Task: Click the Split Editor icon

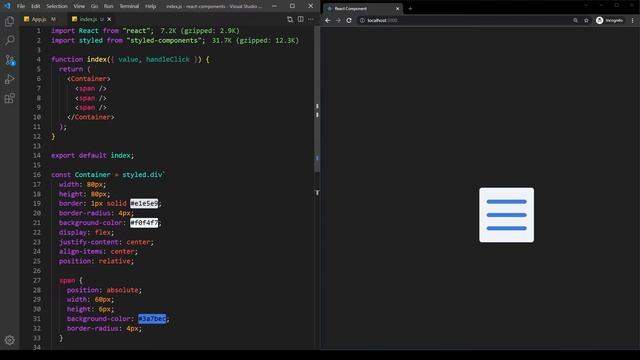Action: tap(300, 19)
